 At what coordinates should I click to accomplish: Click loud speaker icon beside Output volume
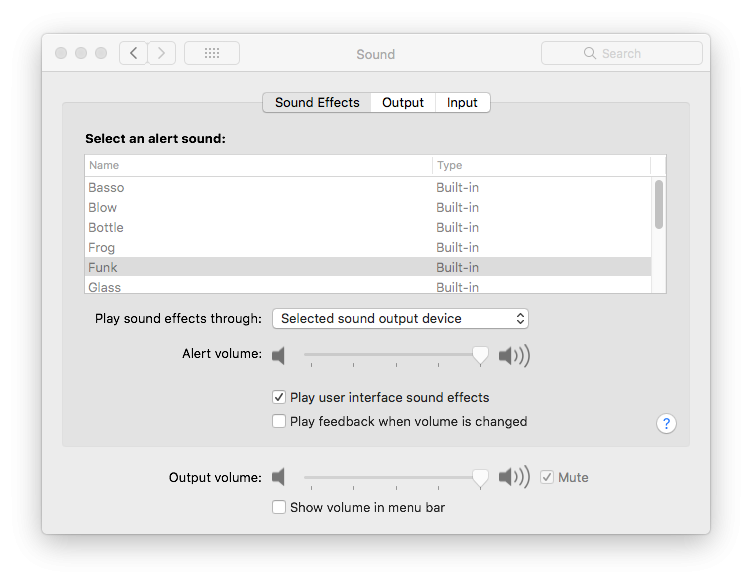click(514, 477)
